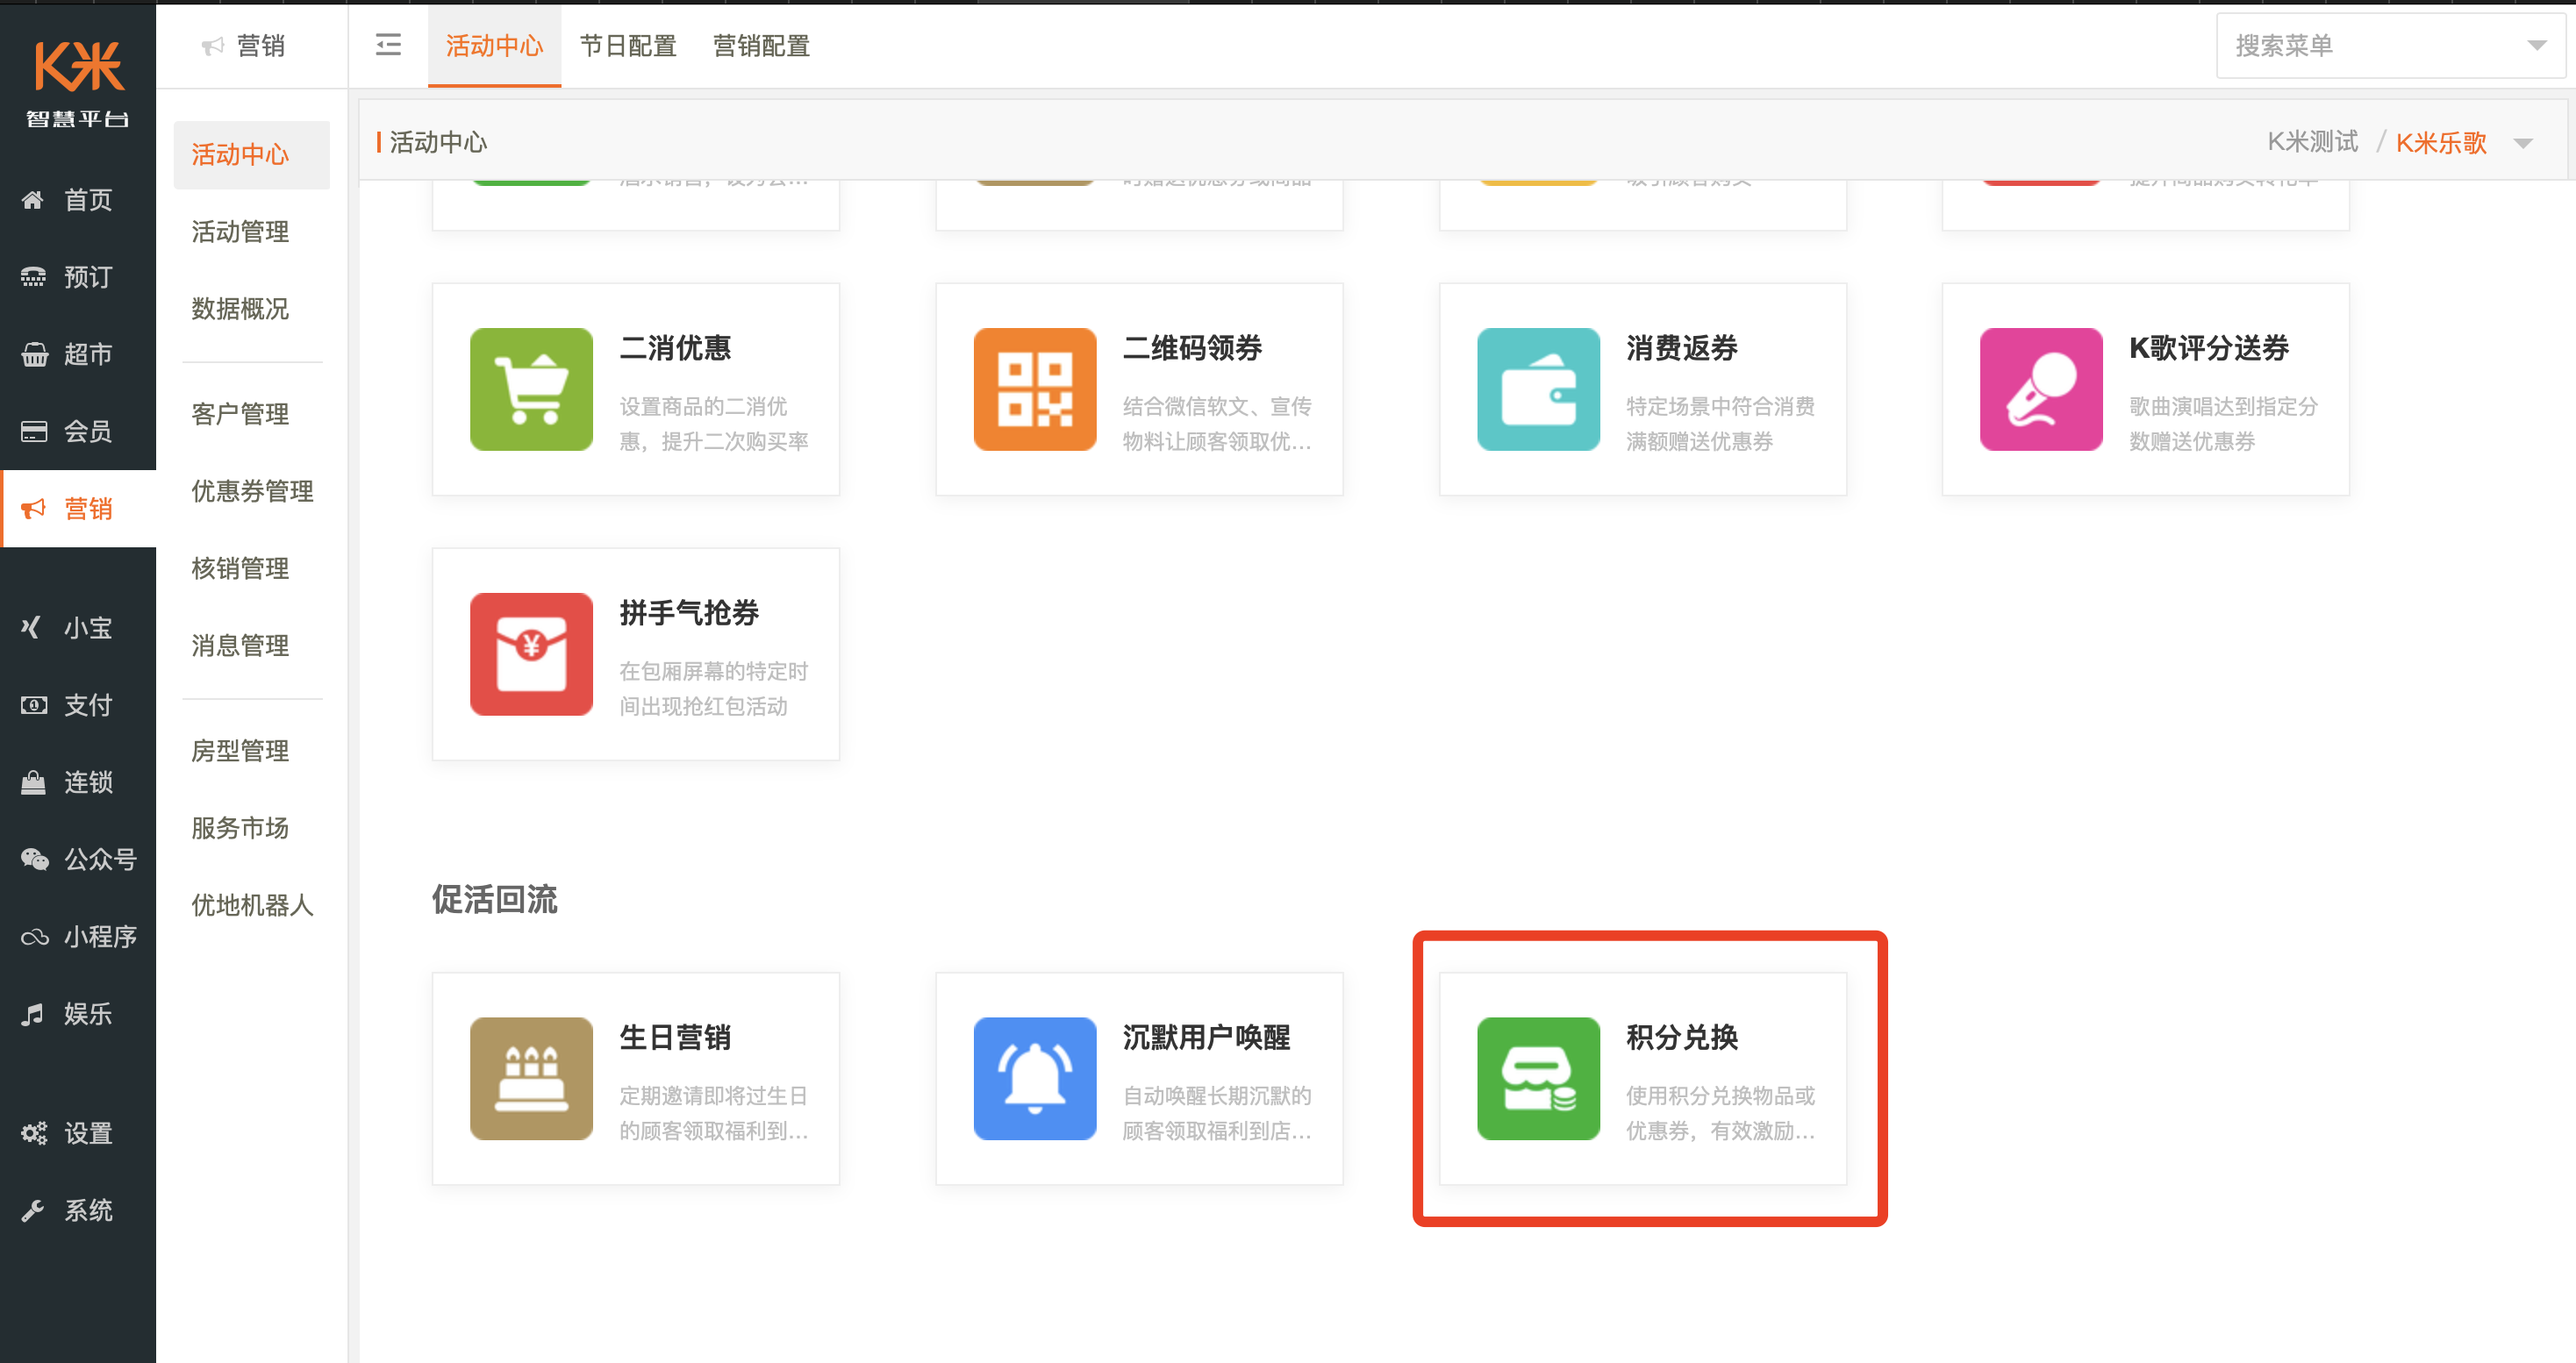Open 消息管理 in the submenu

pos(240,645)
